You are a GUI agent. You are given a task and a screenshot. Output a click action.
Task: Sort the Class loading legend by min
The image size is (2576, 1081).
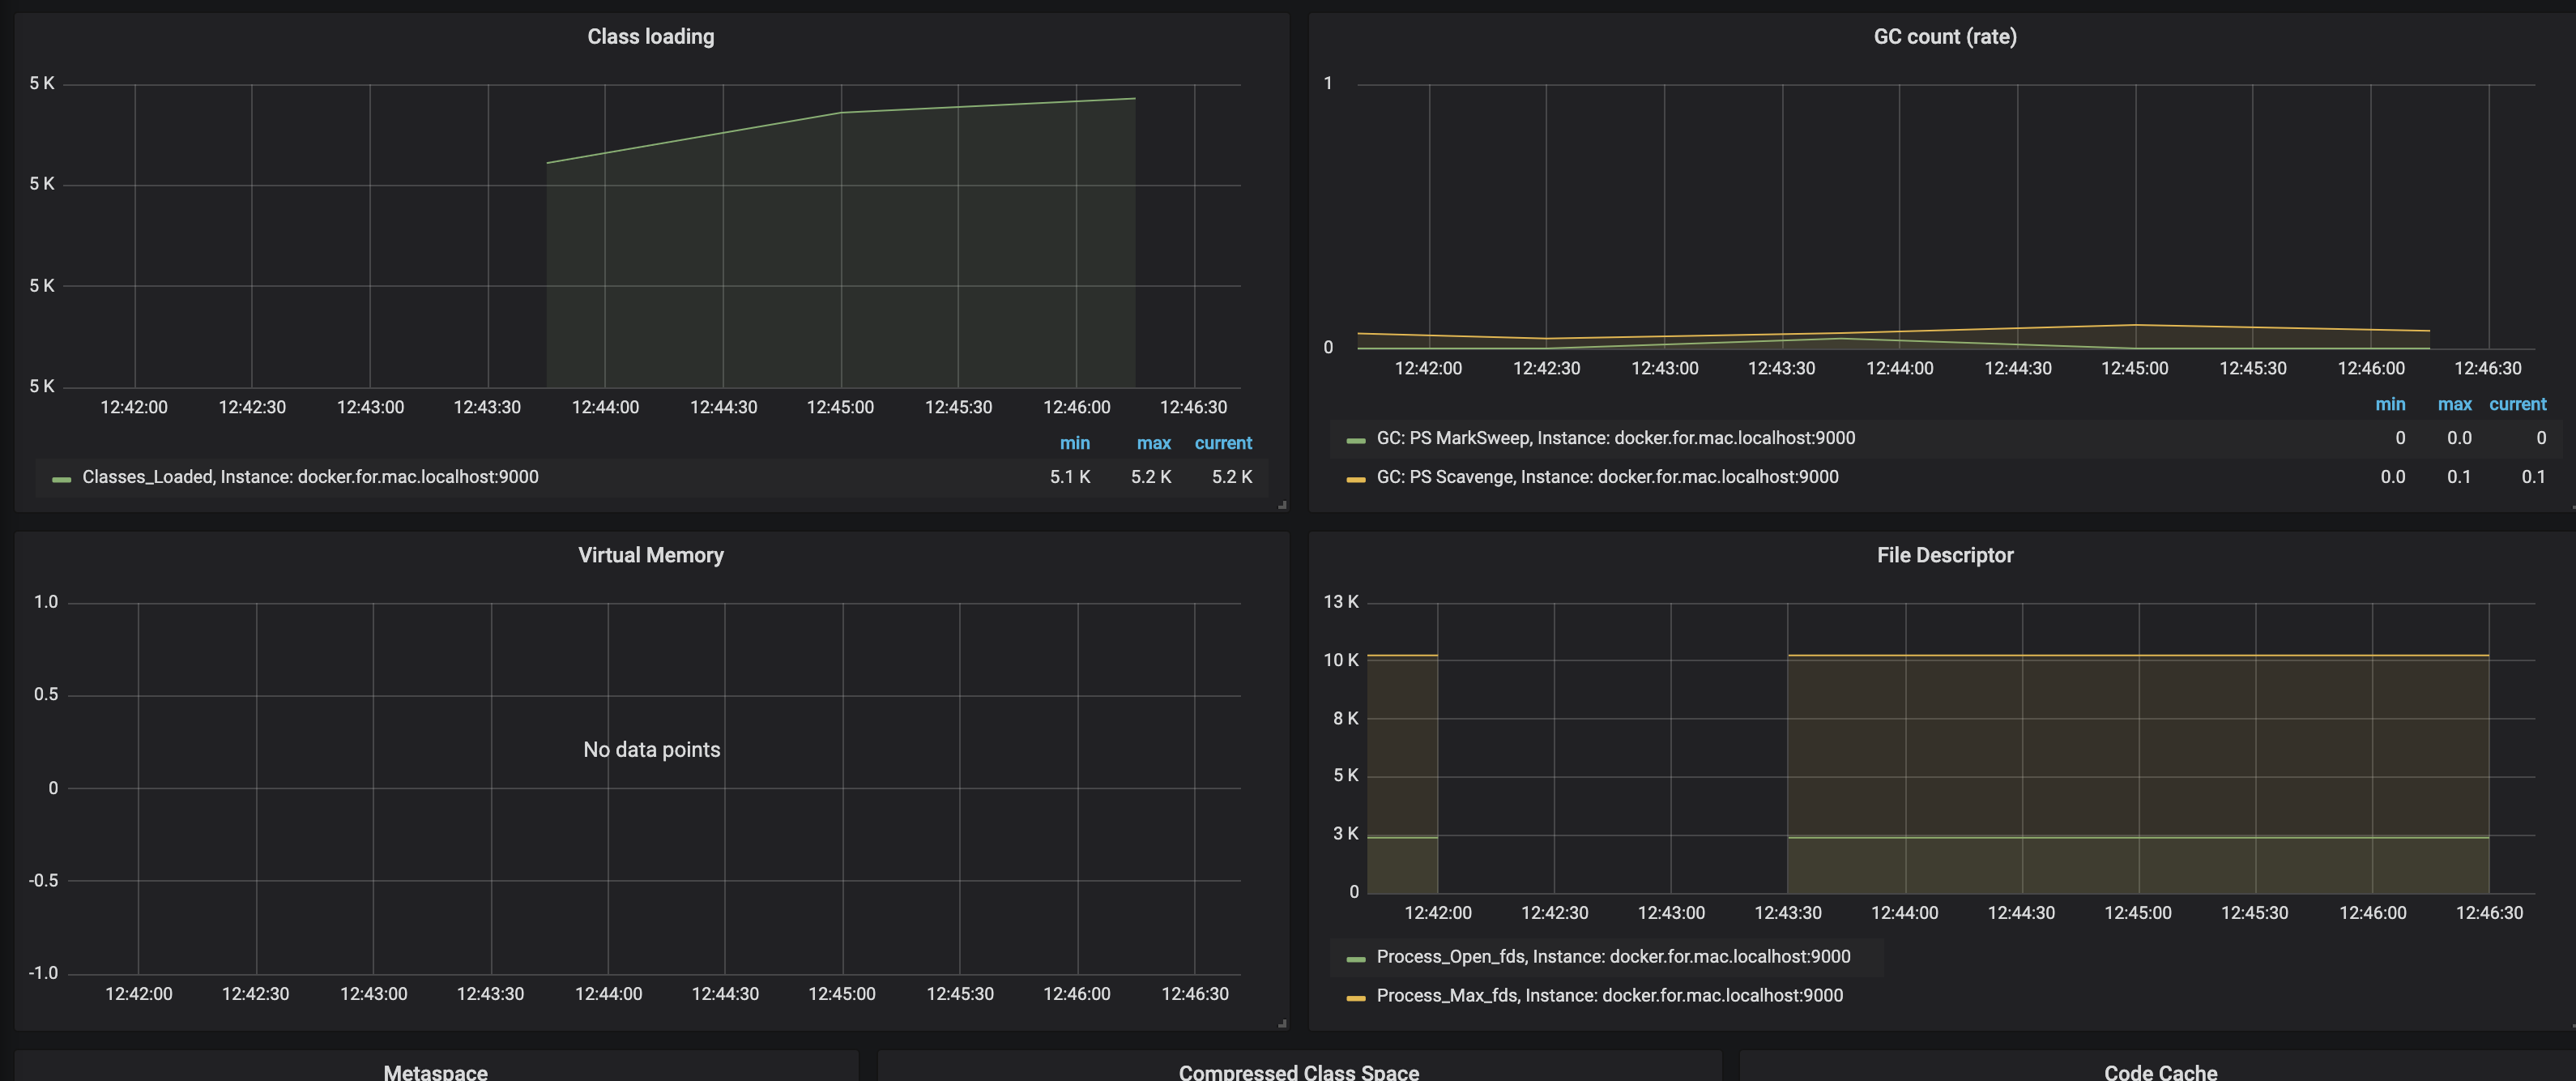pos(1074,443)
